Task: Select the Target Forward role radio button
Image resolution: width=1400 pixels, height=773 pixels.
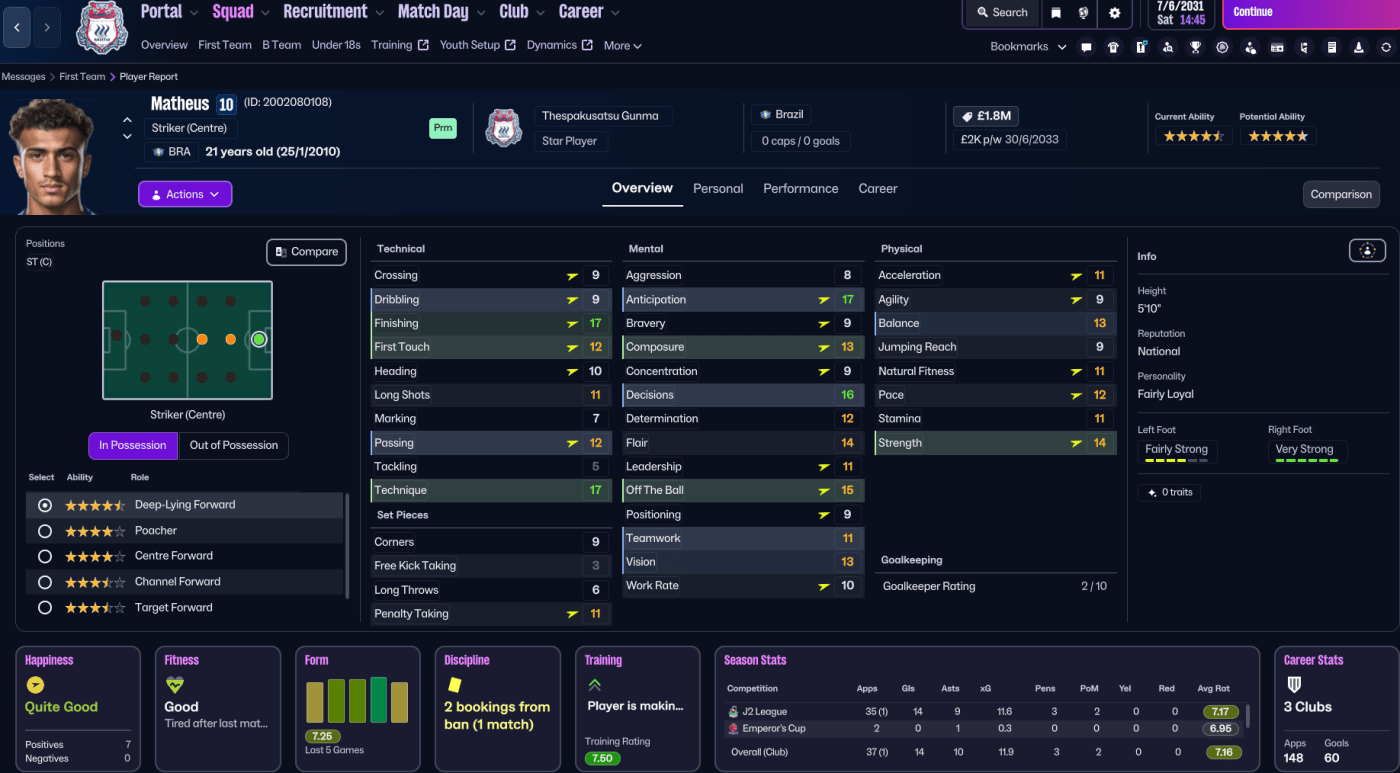Action: (x=44, y=608)
